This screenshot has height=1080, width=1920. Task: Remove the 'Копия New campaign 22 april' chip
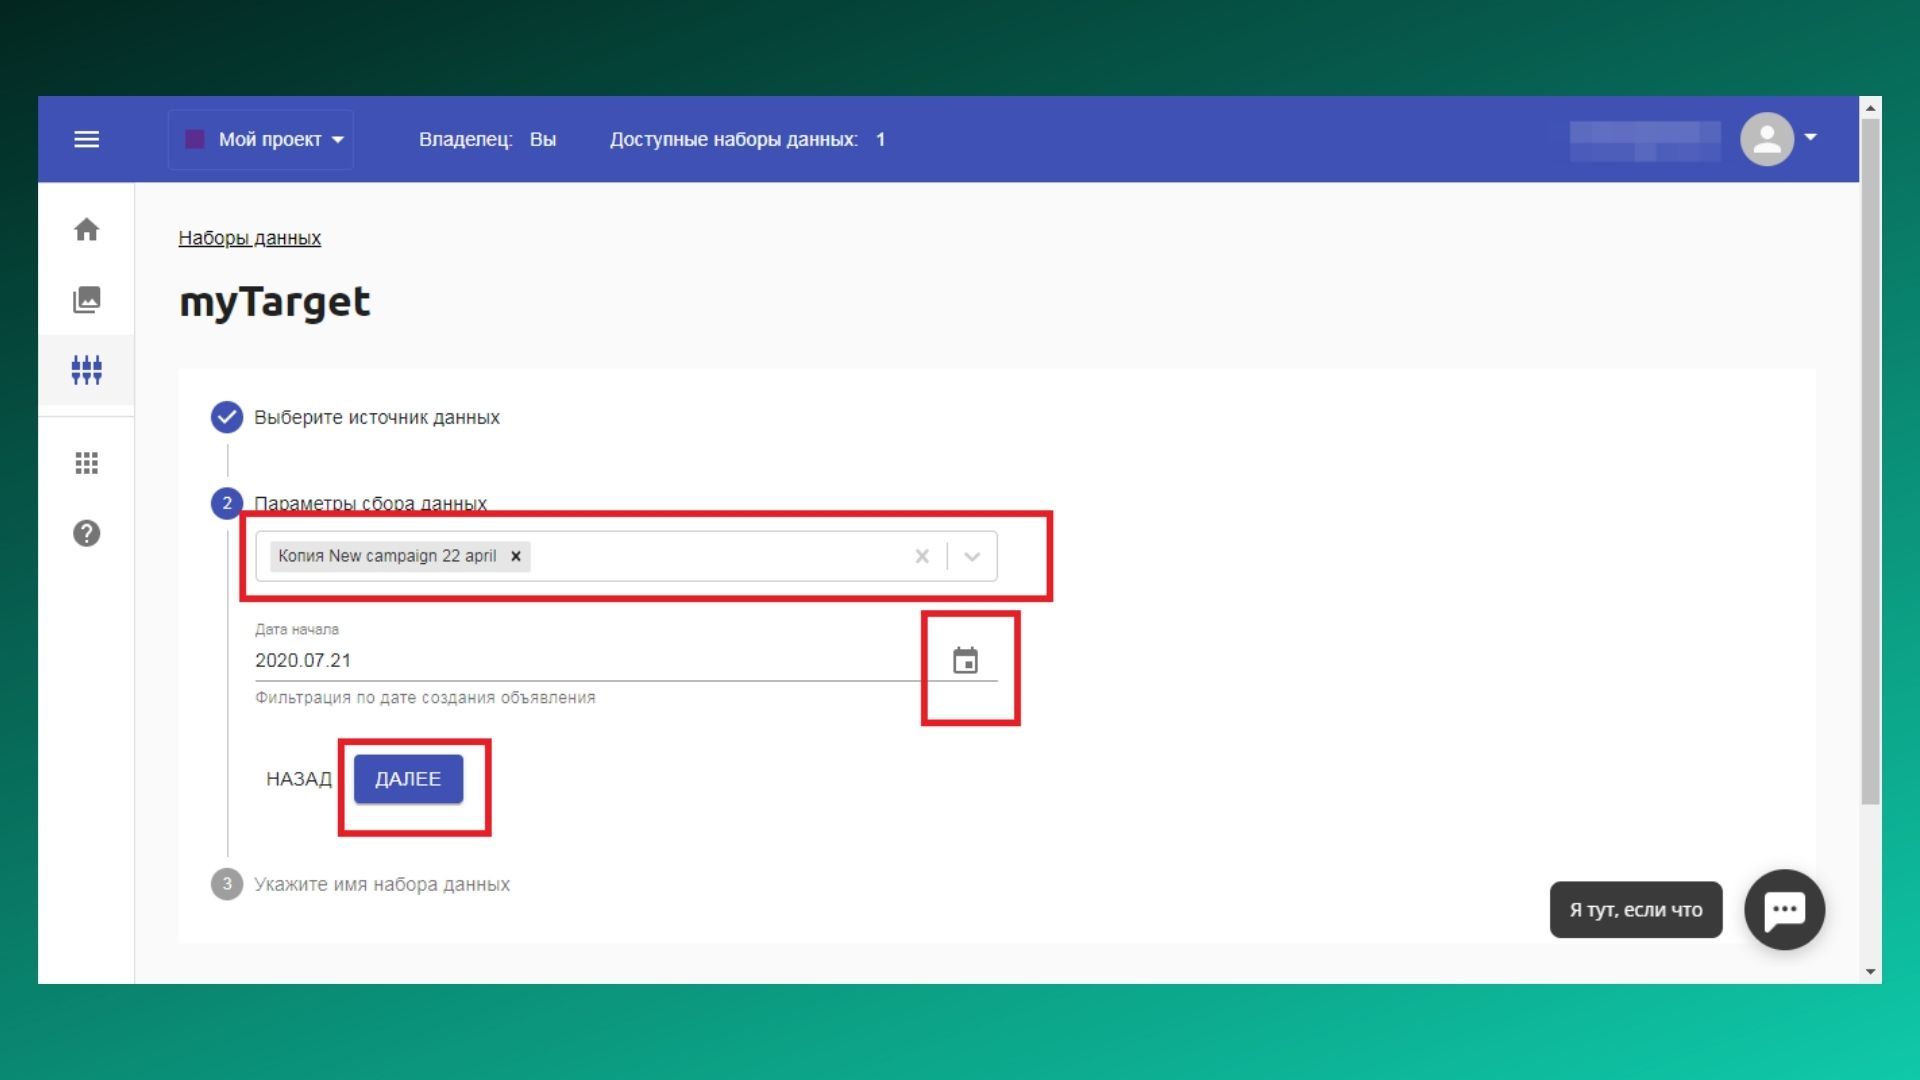(516, 556)
